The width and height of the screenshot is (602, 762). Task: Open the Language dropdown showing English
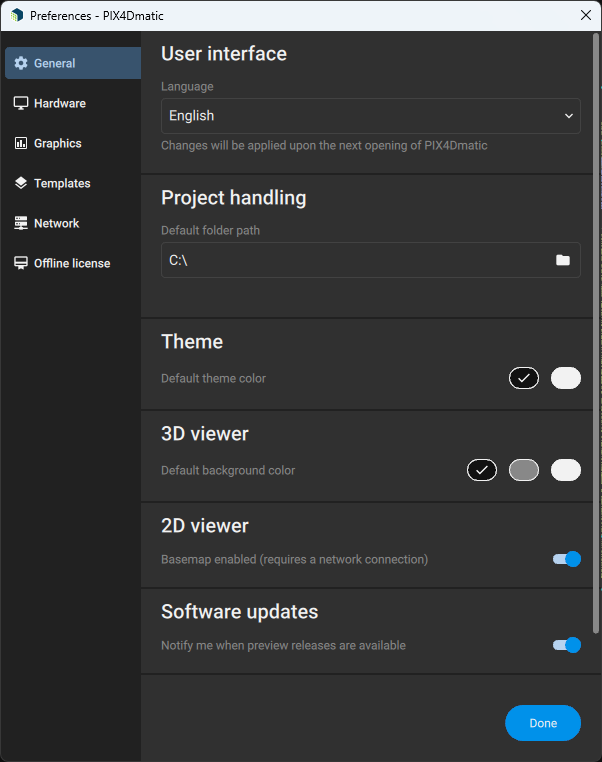(371, 116)
